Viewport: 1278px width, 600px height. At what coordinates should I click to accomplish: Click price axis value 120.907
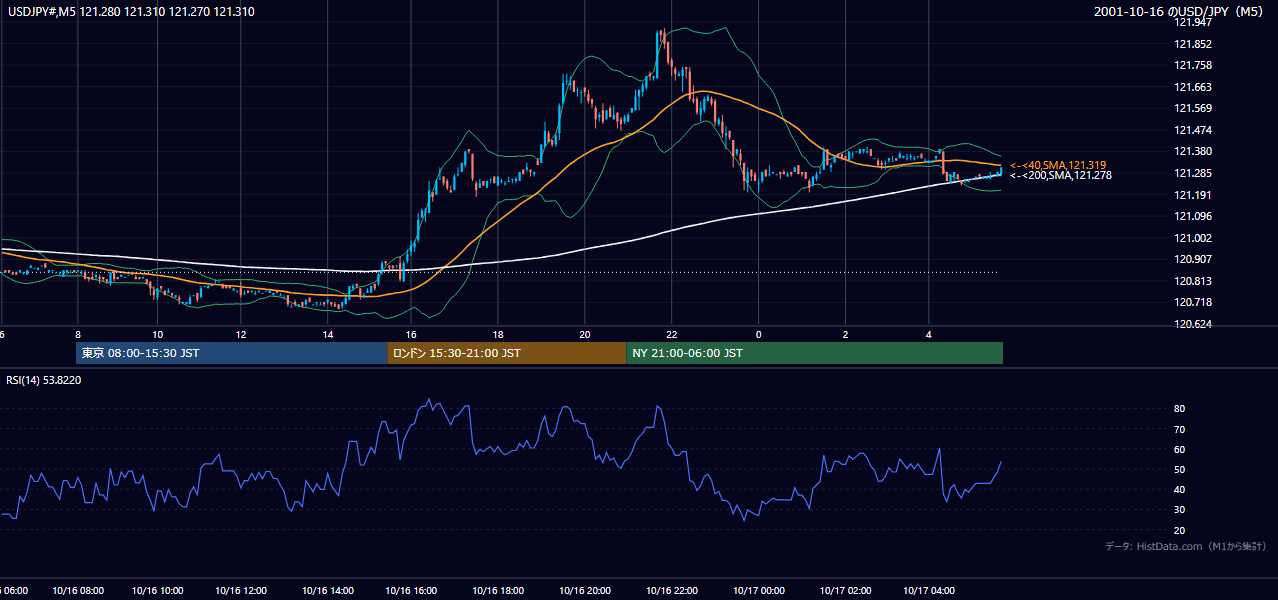pyautogui.click(x=1192, y=259)
